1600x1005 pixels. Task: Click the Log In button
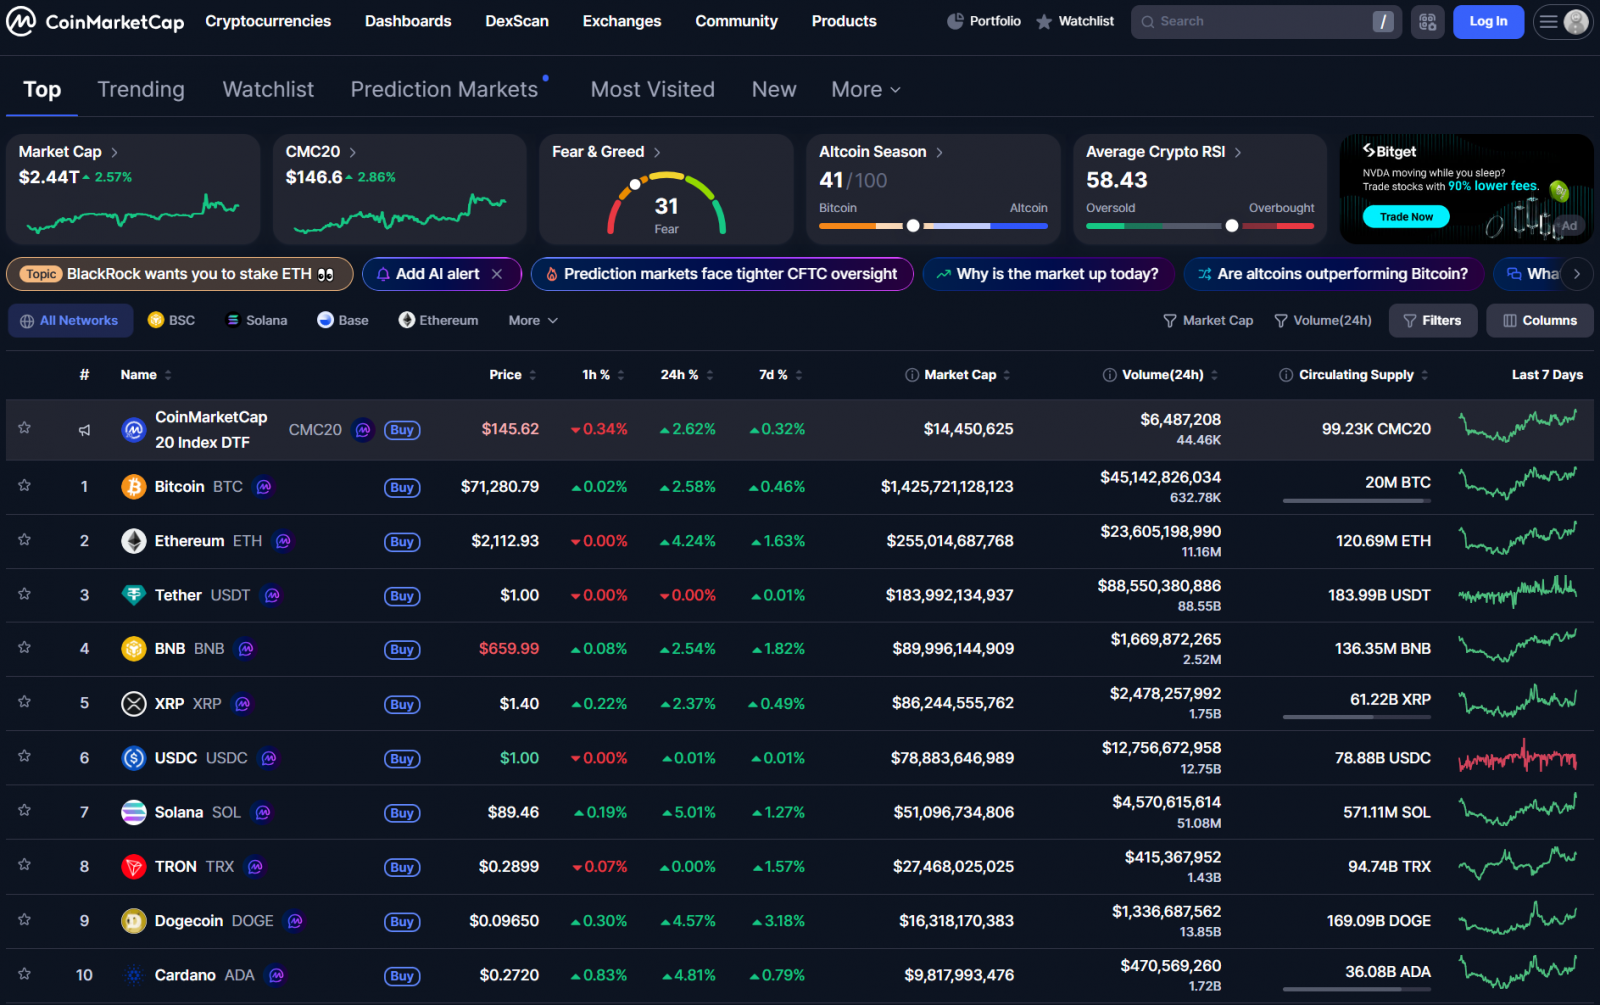pos(1487,21)
